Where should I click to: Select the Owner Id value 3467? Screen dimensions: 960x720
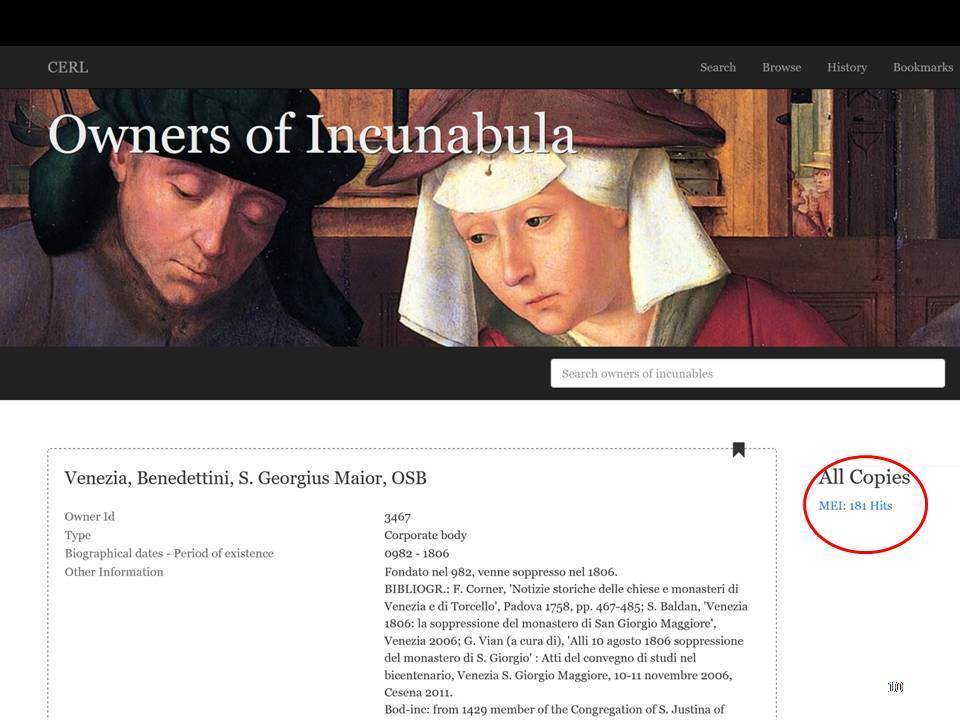[x=397, y=517]
